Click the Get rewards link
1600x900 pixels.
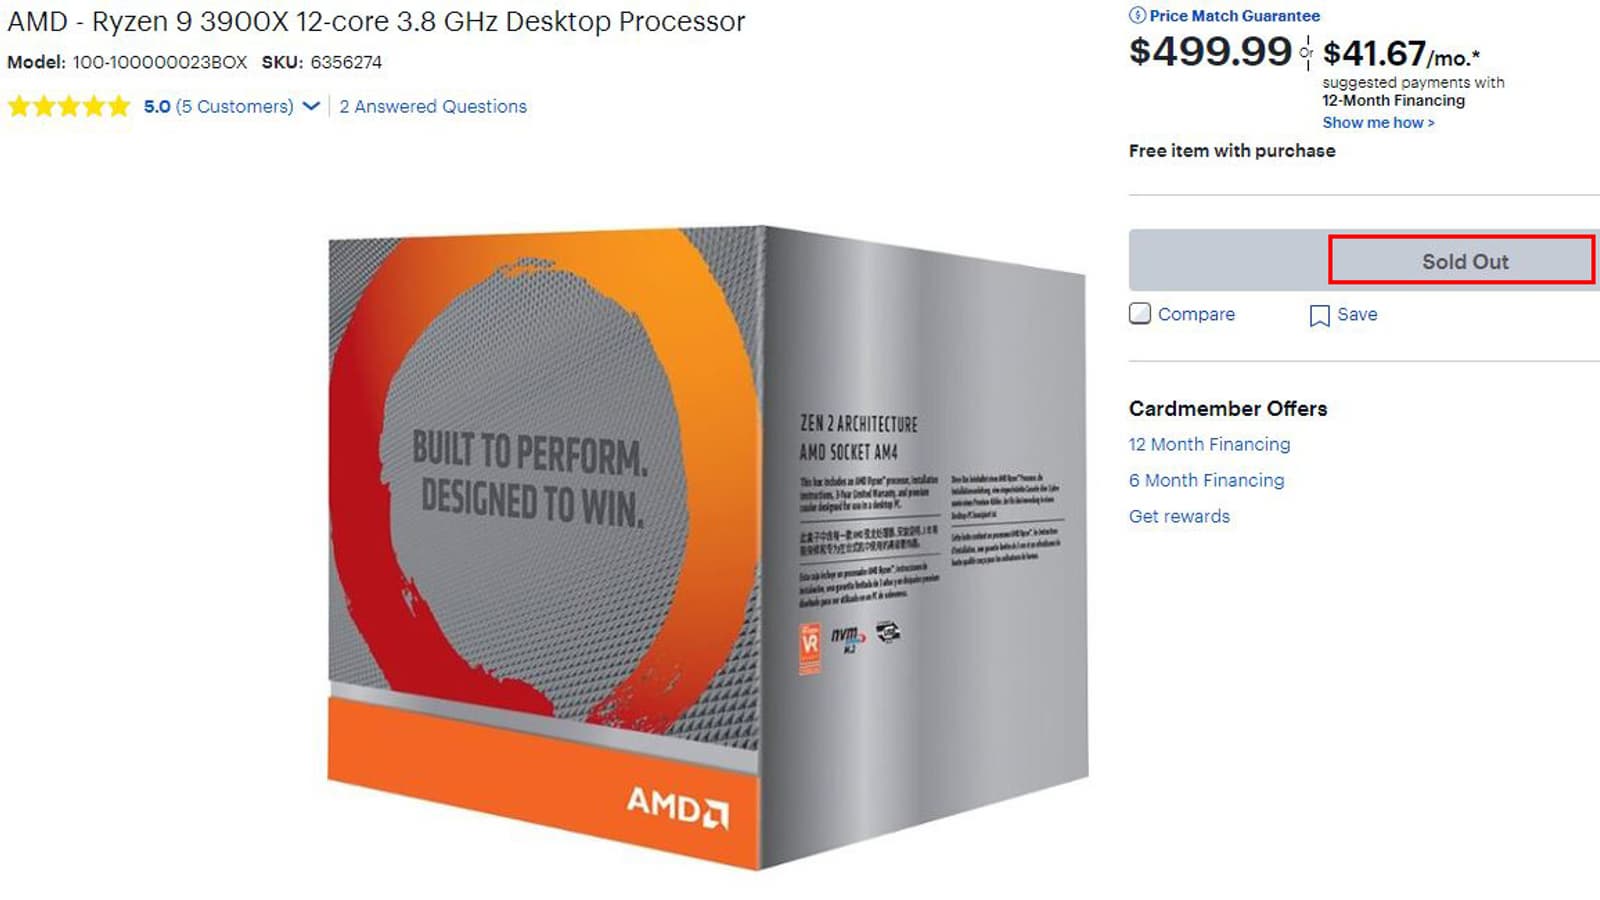click(1179, 516)
